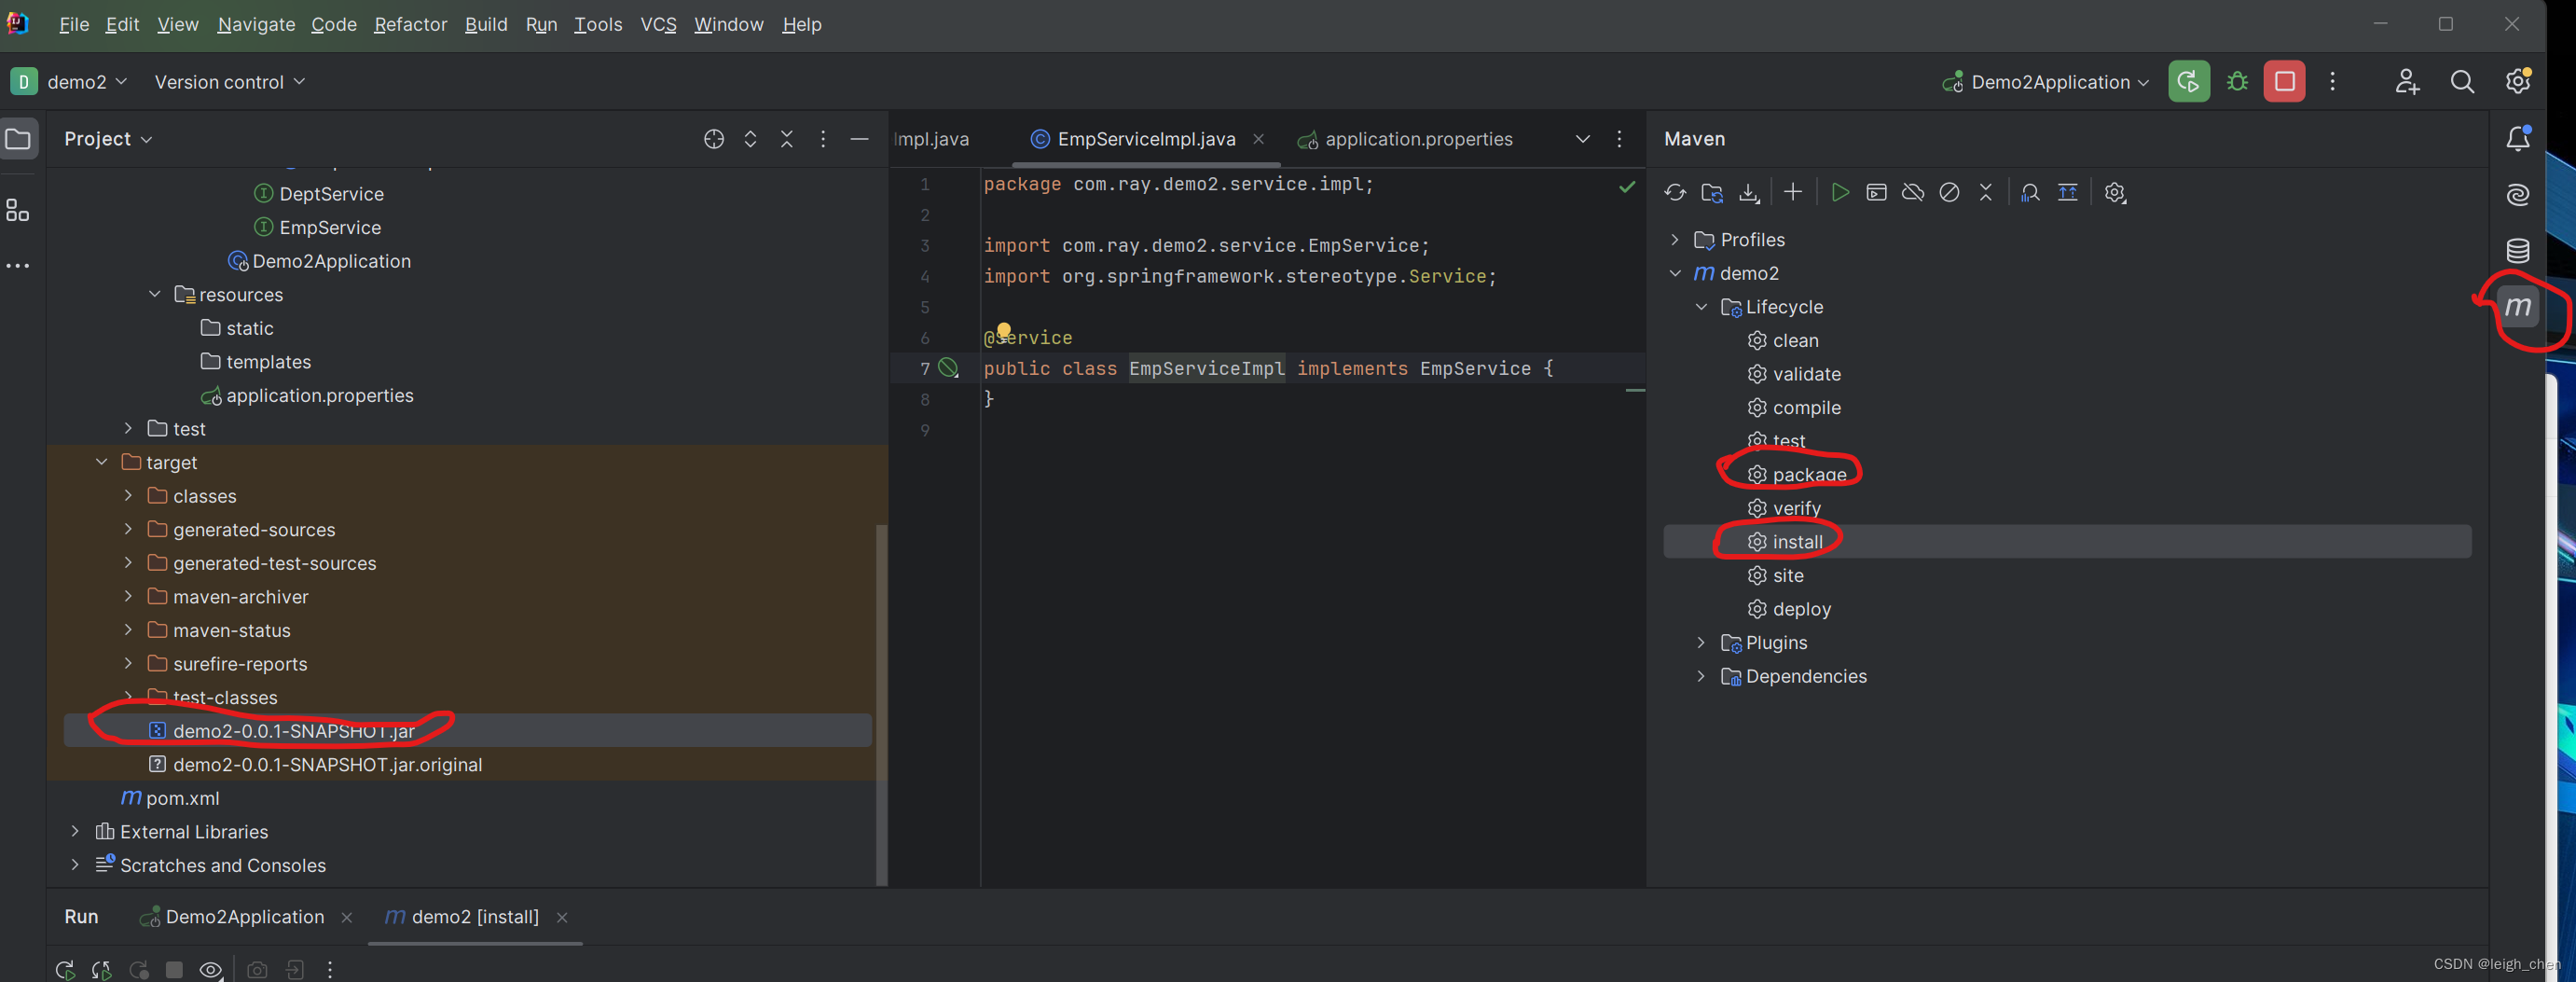Open Maven dependency analyzer icon
The width and height of the screenshot is (2576, 982).
pyautogui.click(x=2030, y=192)
